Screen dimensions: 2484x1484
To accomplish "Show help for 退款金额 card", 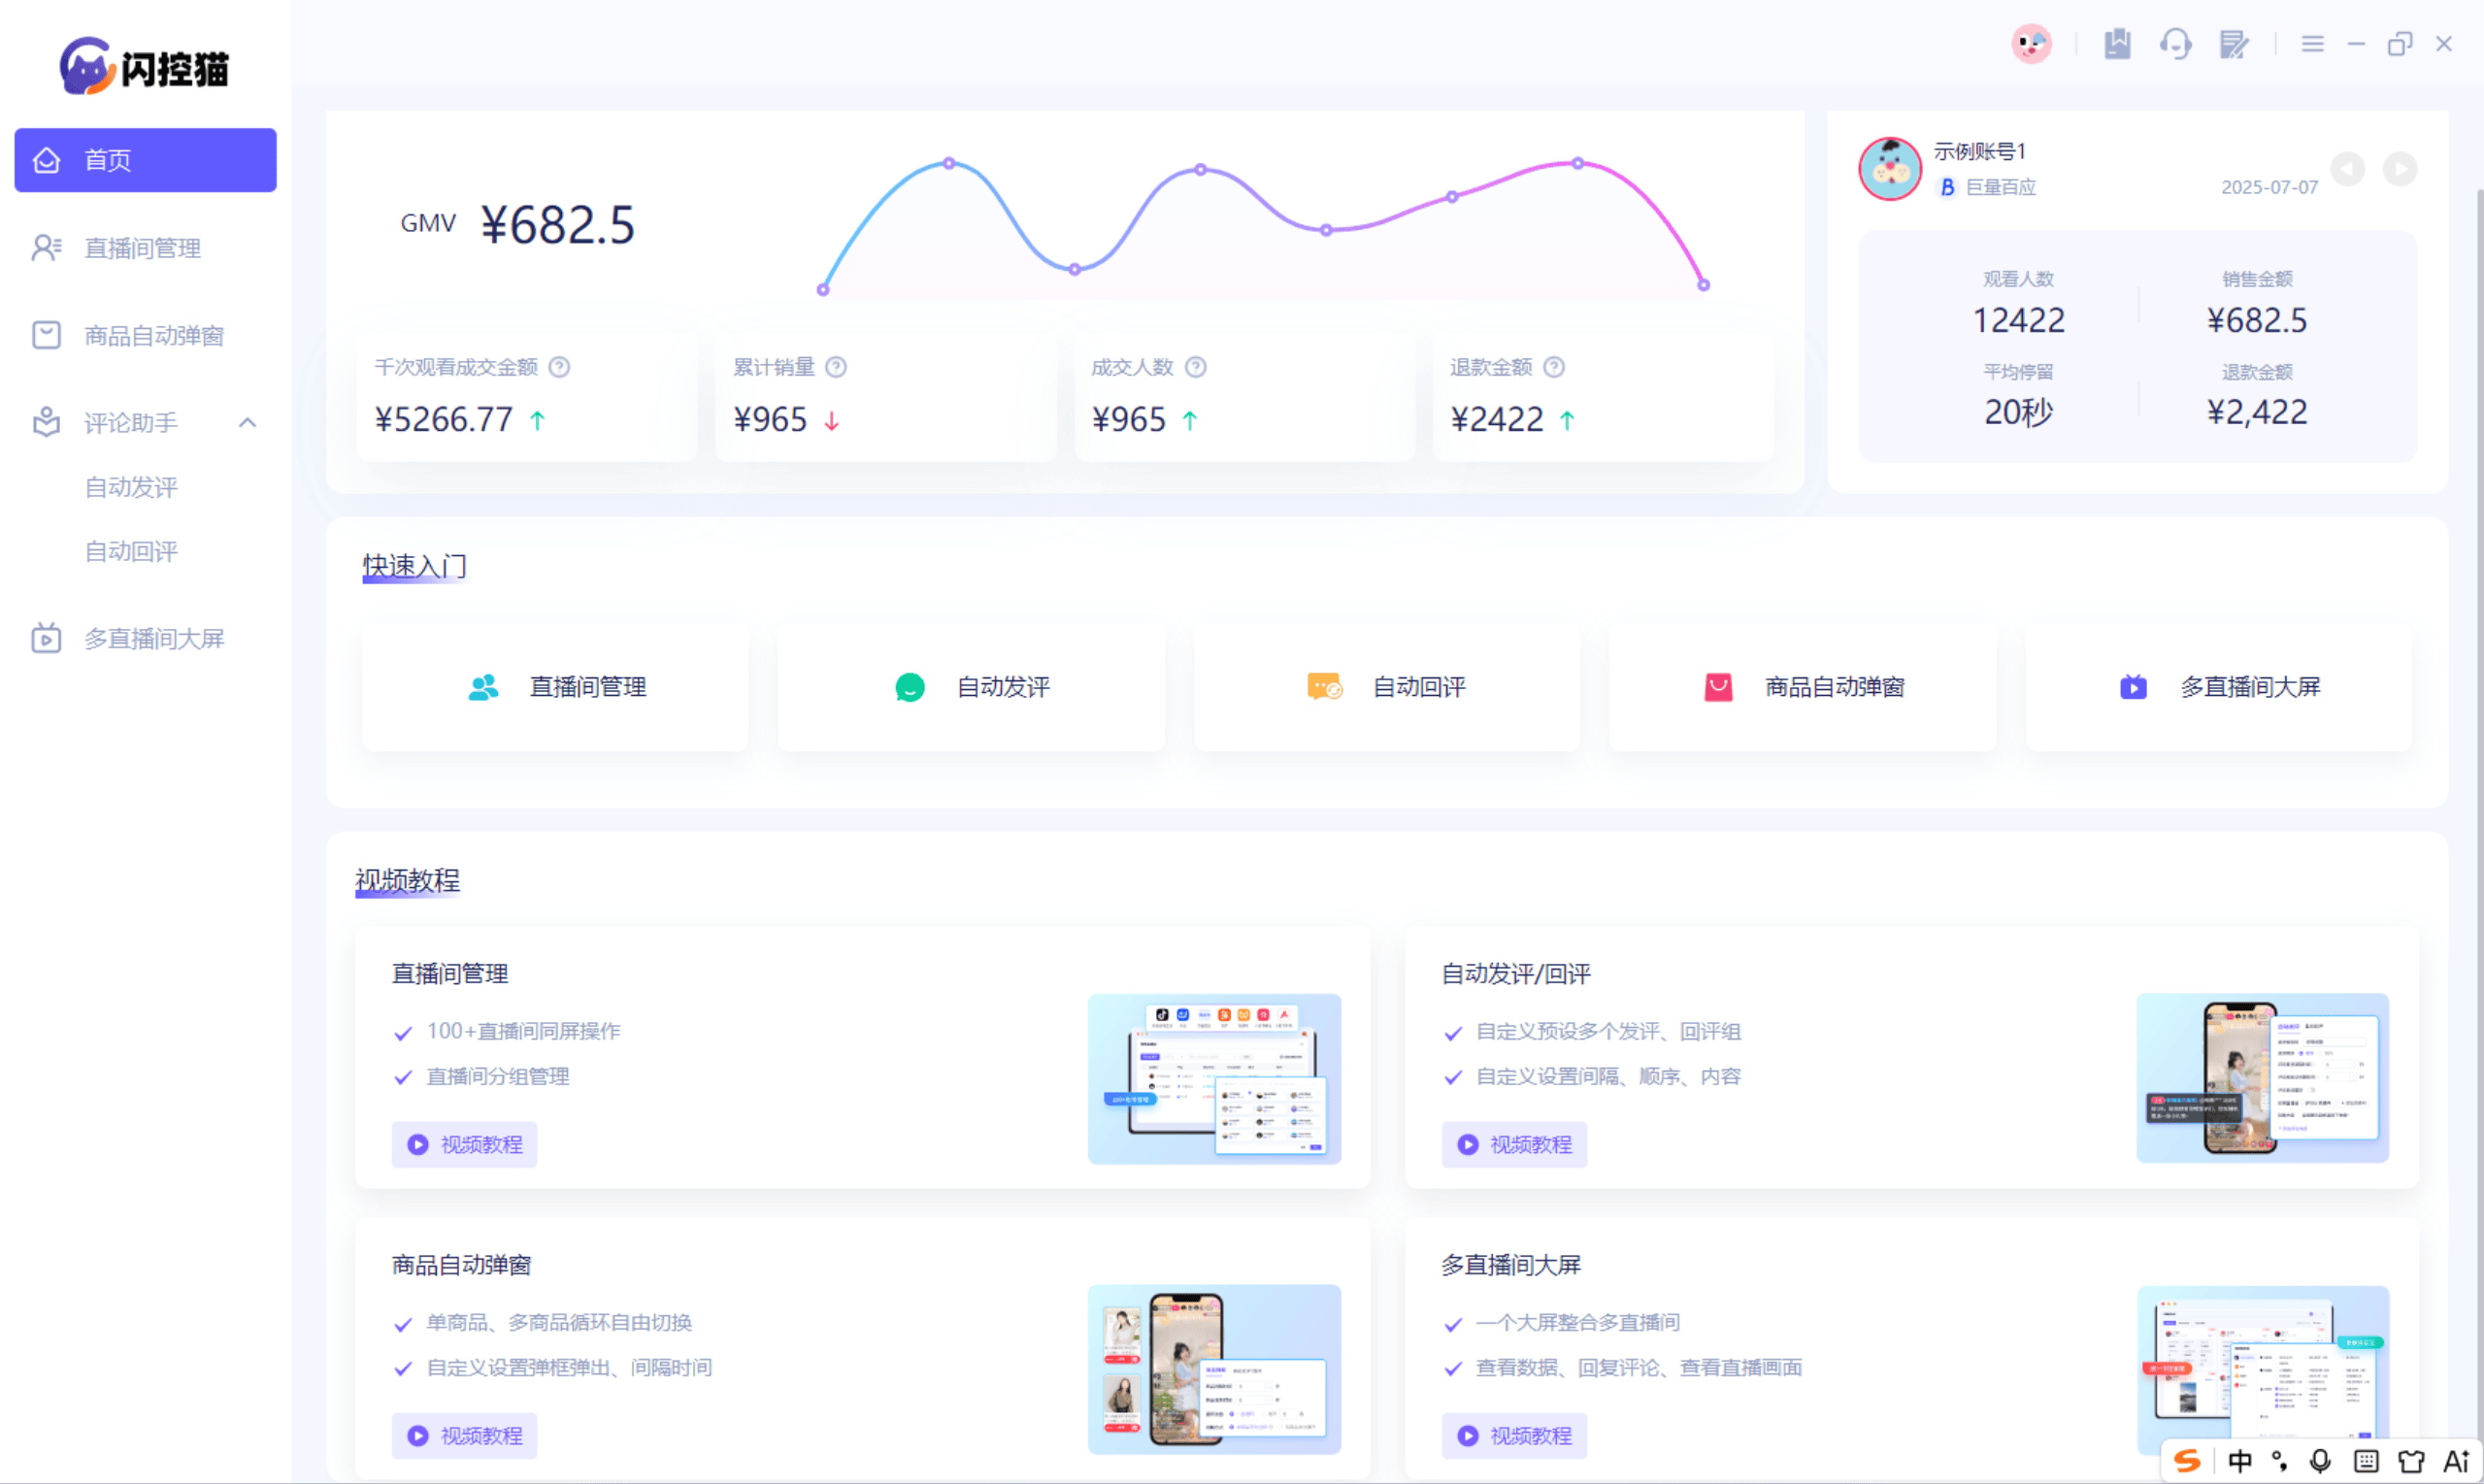I will tap(1553, 367).
